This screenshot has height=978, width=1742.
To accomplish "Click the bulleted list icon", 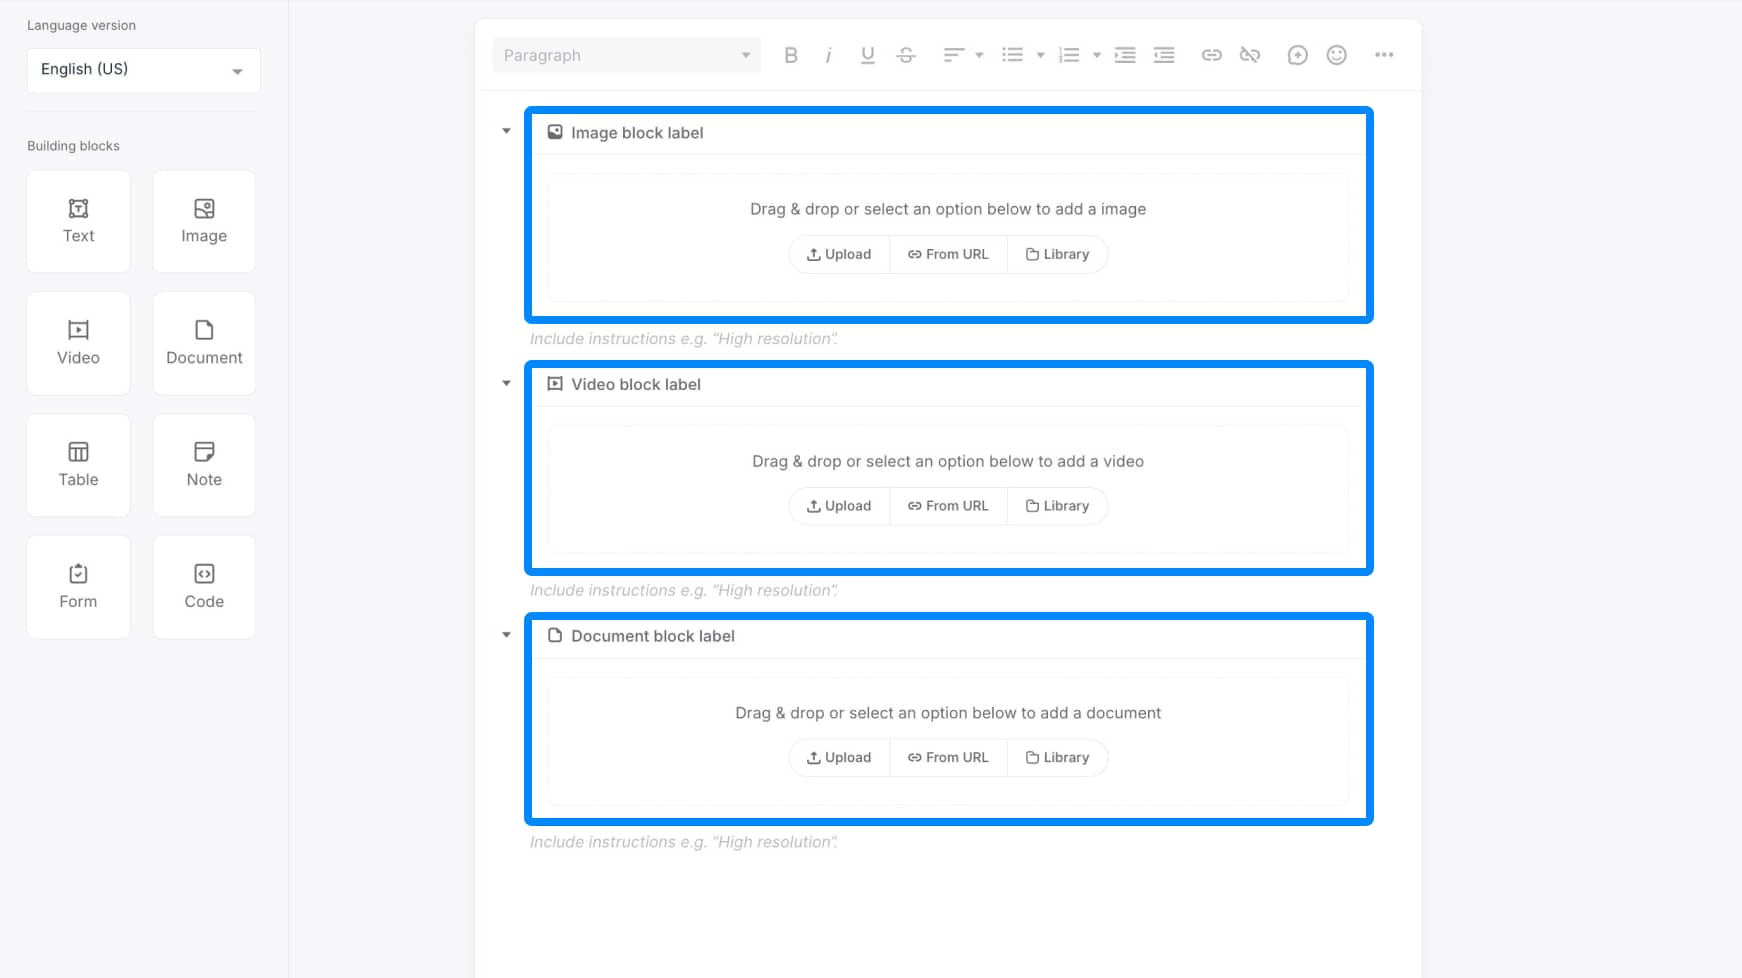I will [x=1012, y=55].
